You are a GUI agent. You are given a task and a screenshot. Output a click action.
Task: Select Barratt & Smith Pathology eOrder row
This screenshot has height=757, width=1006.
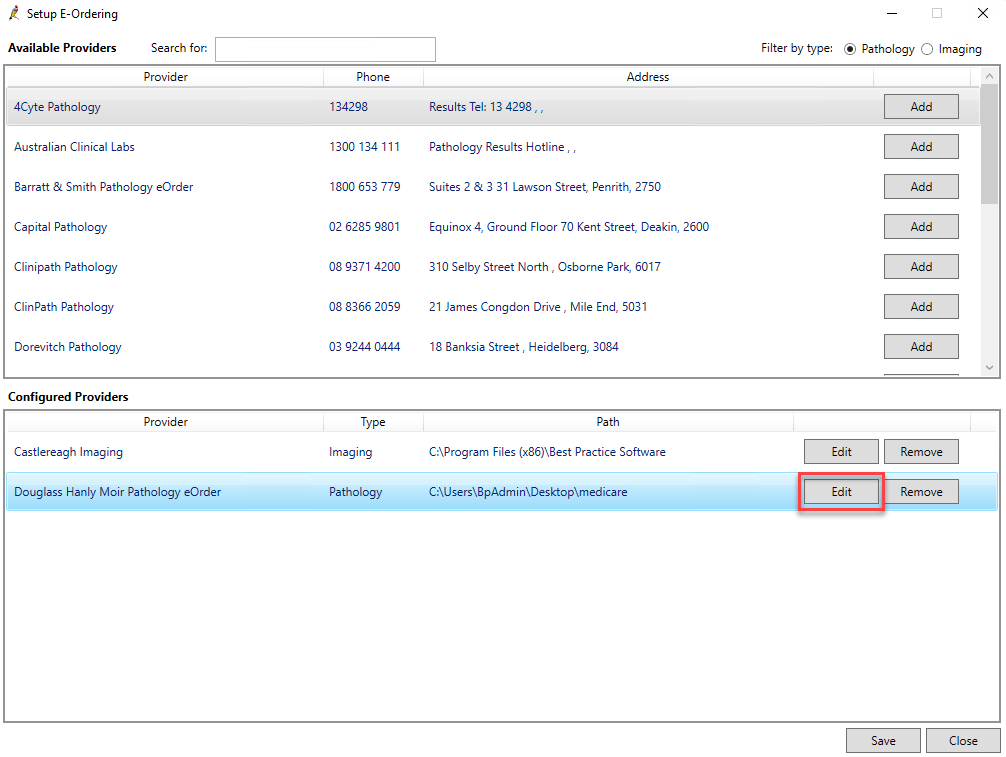[493, 187]
